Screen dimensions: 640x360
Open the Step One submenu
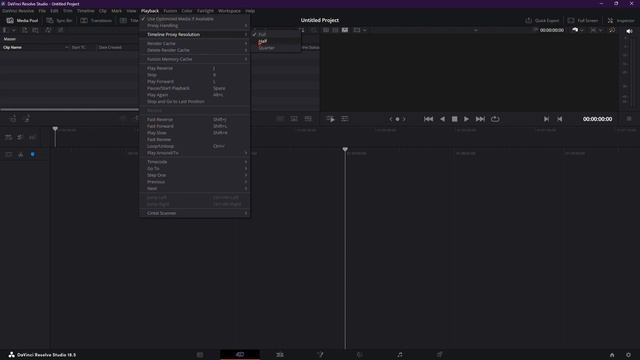point(195,175)
